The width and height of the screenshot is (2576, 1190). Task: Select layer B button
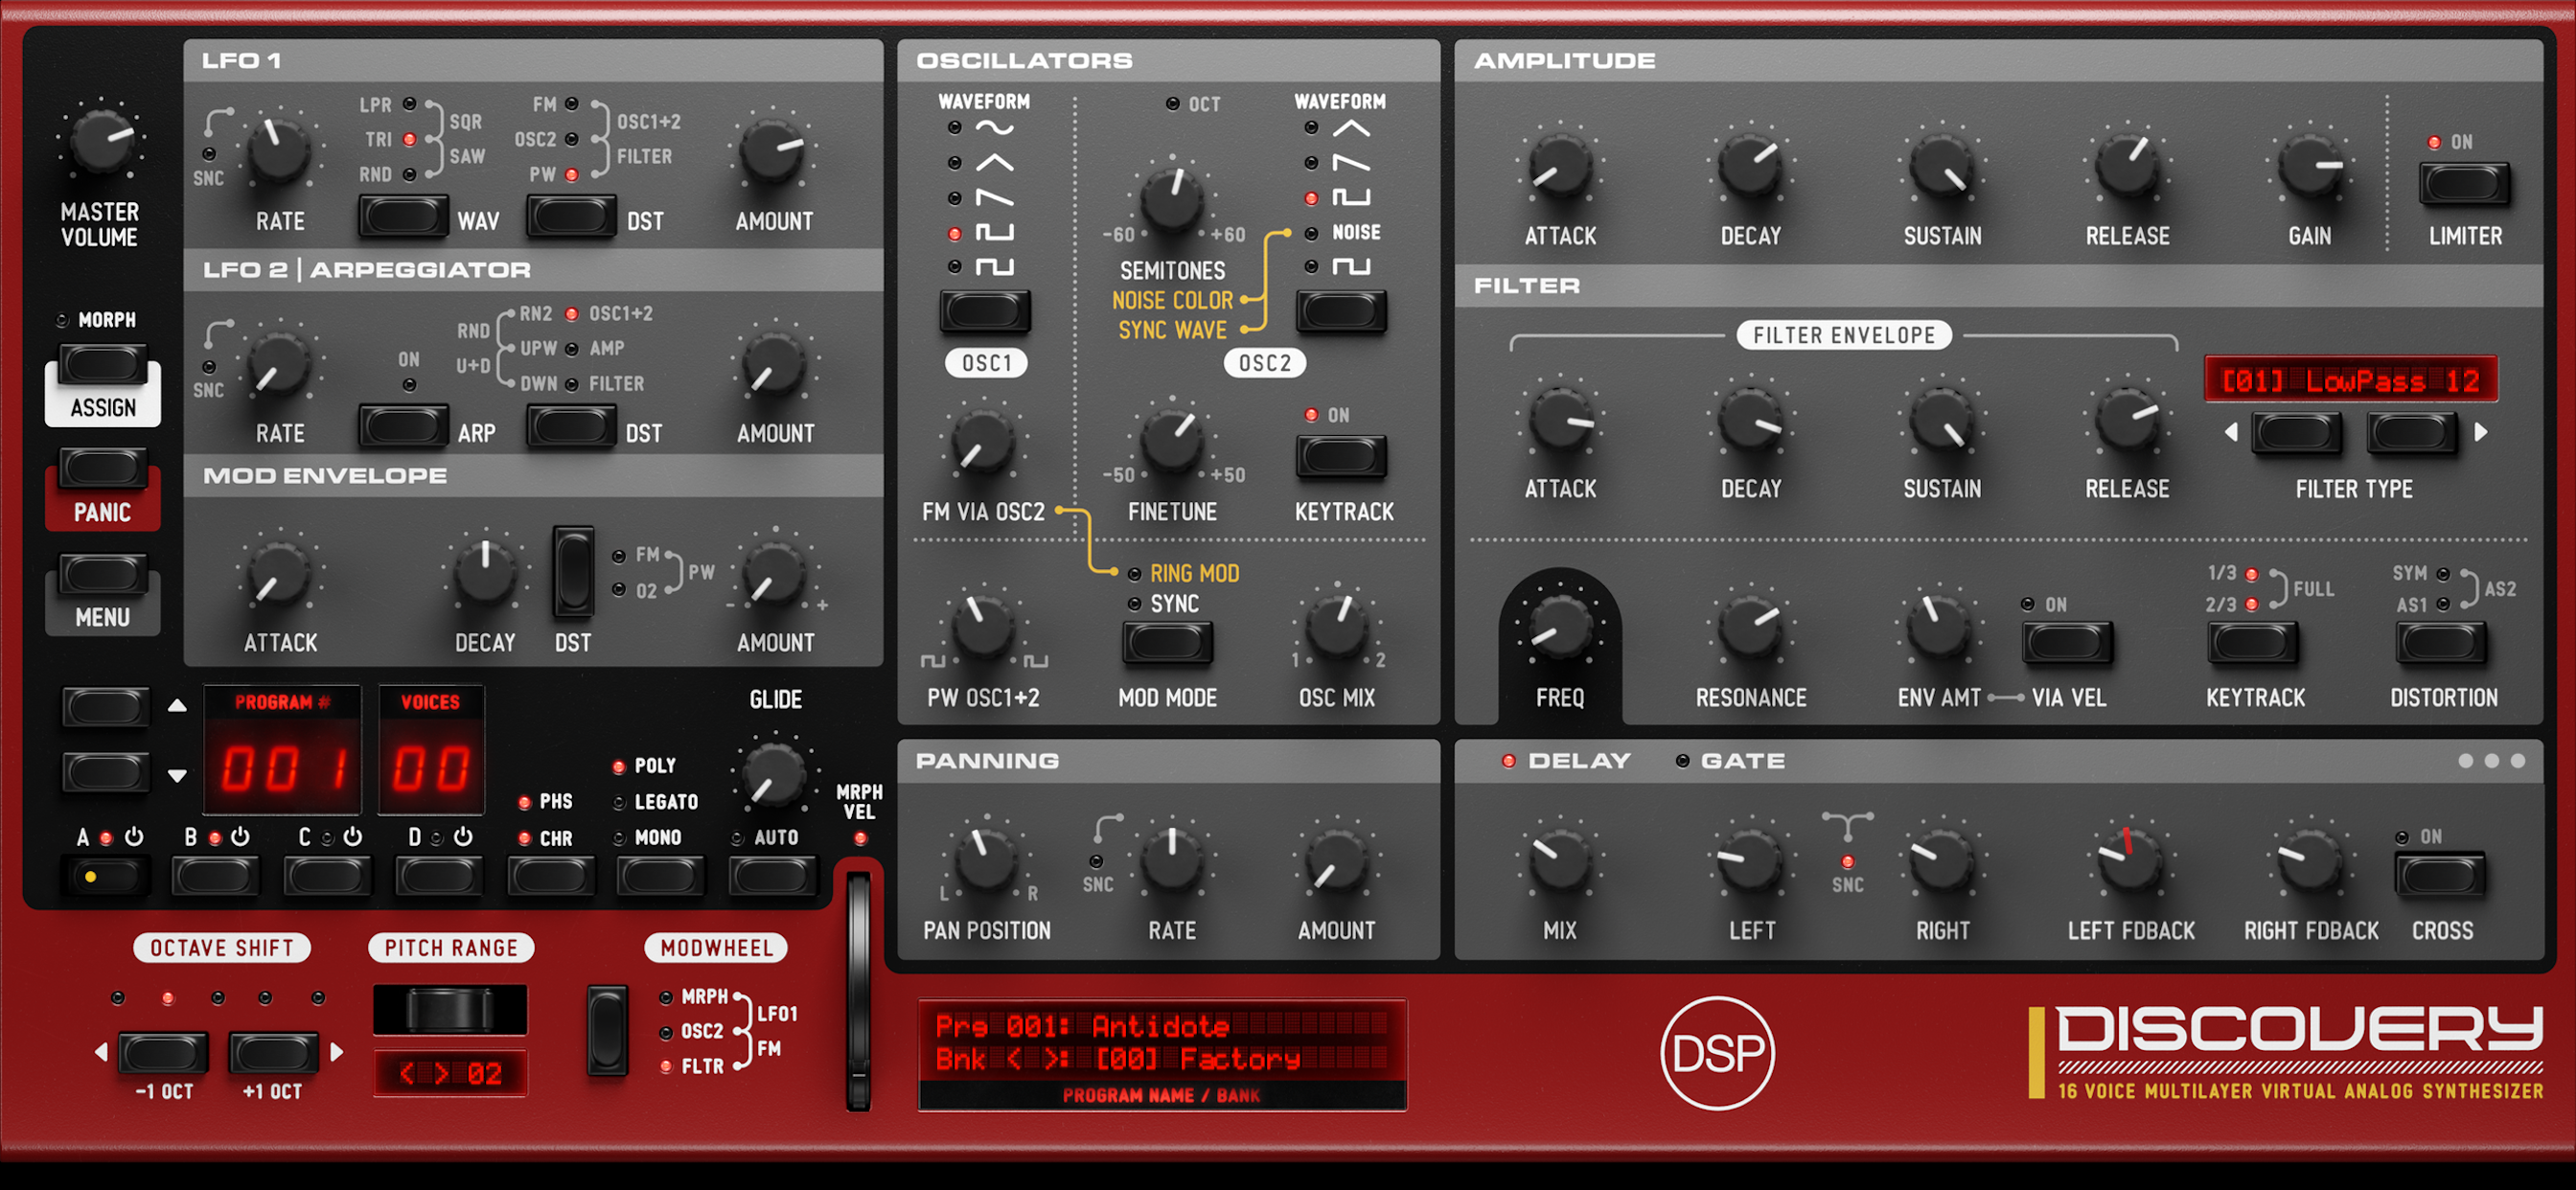tap(214, 877)
